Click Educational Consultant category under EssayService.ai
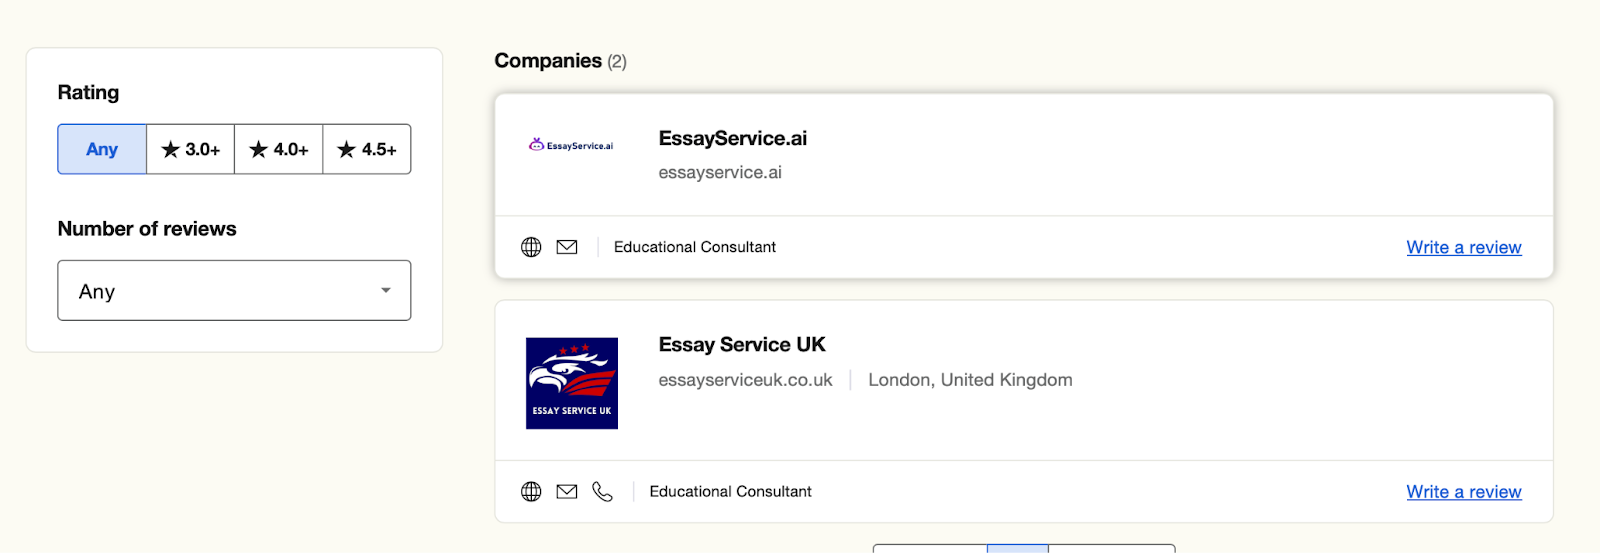The width and height of the screenshot is (1600, 553). [695, 247]
